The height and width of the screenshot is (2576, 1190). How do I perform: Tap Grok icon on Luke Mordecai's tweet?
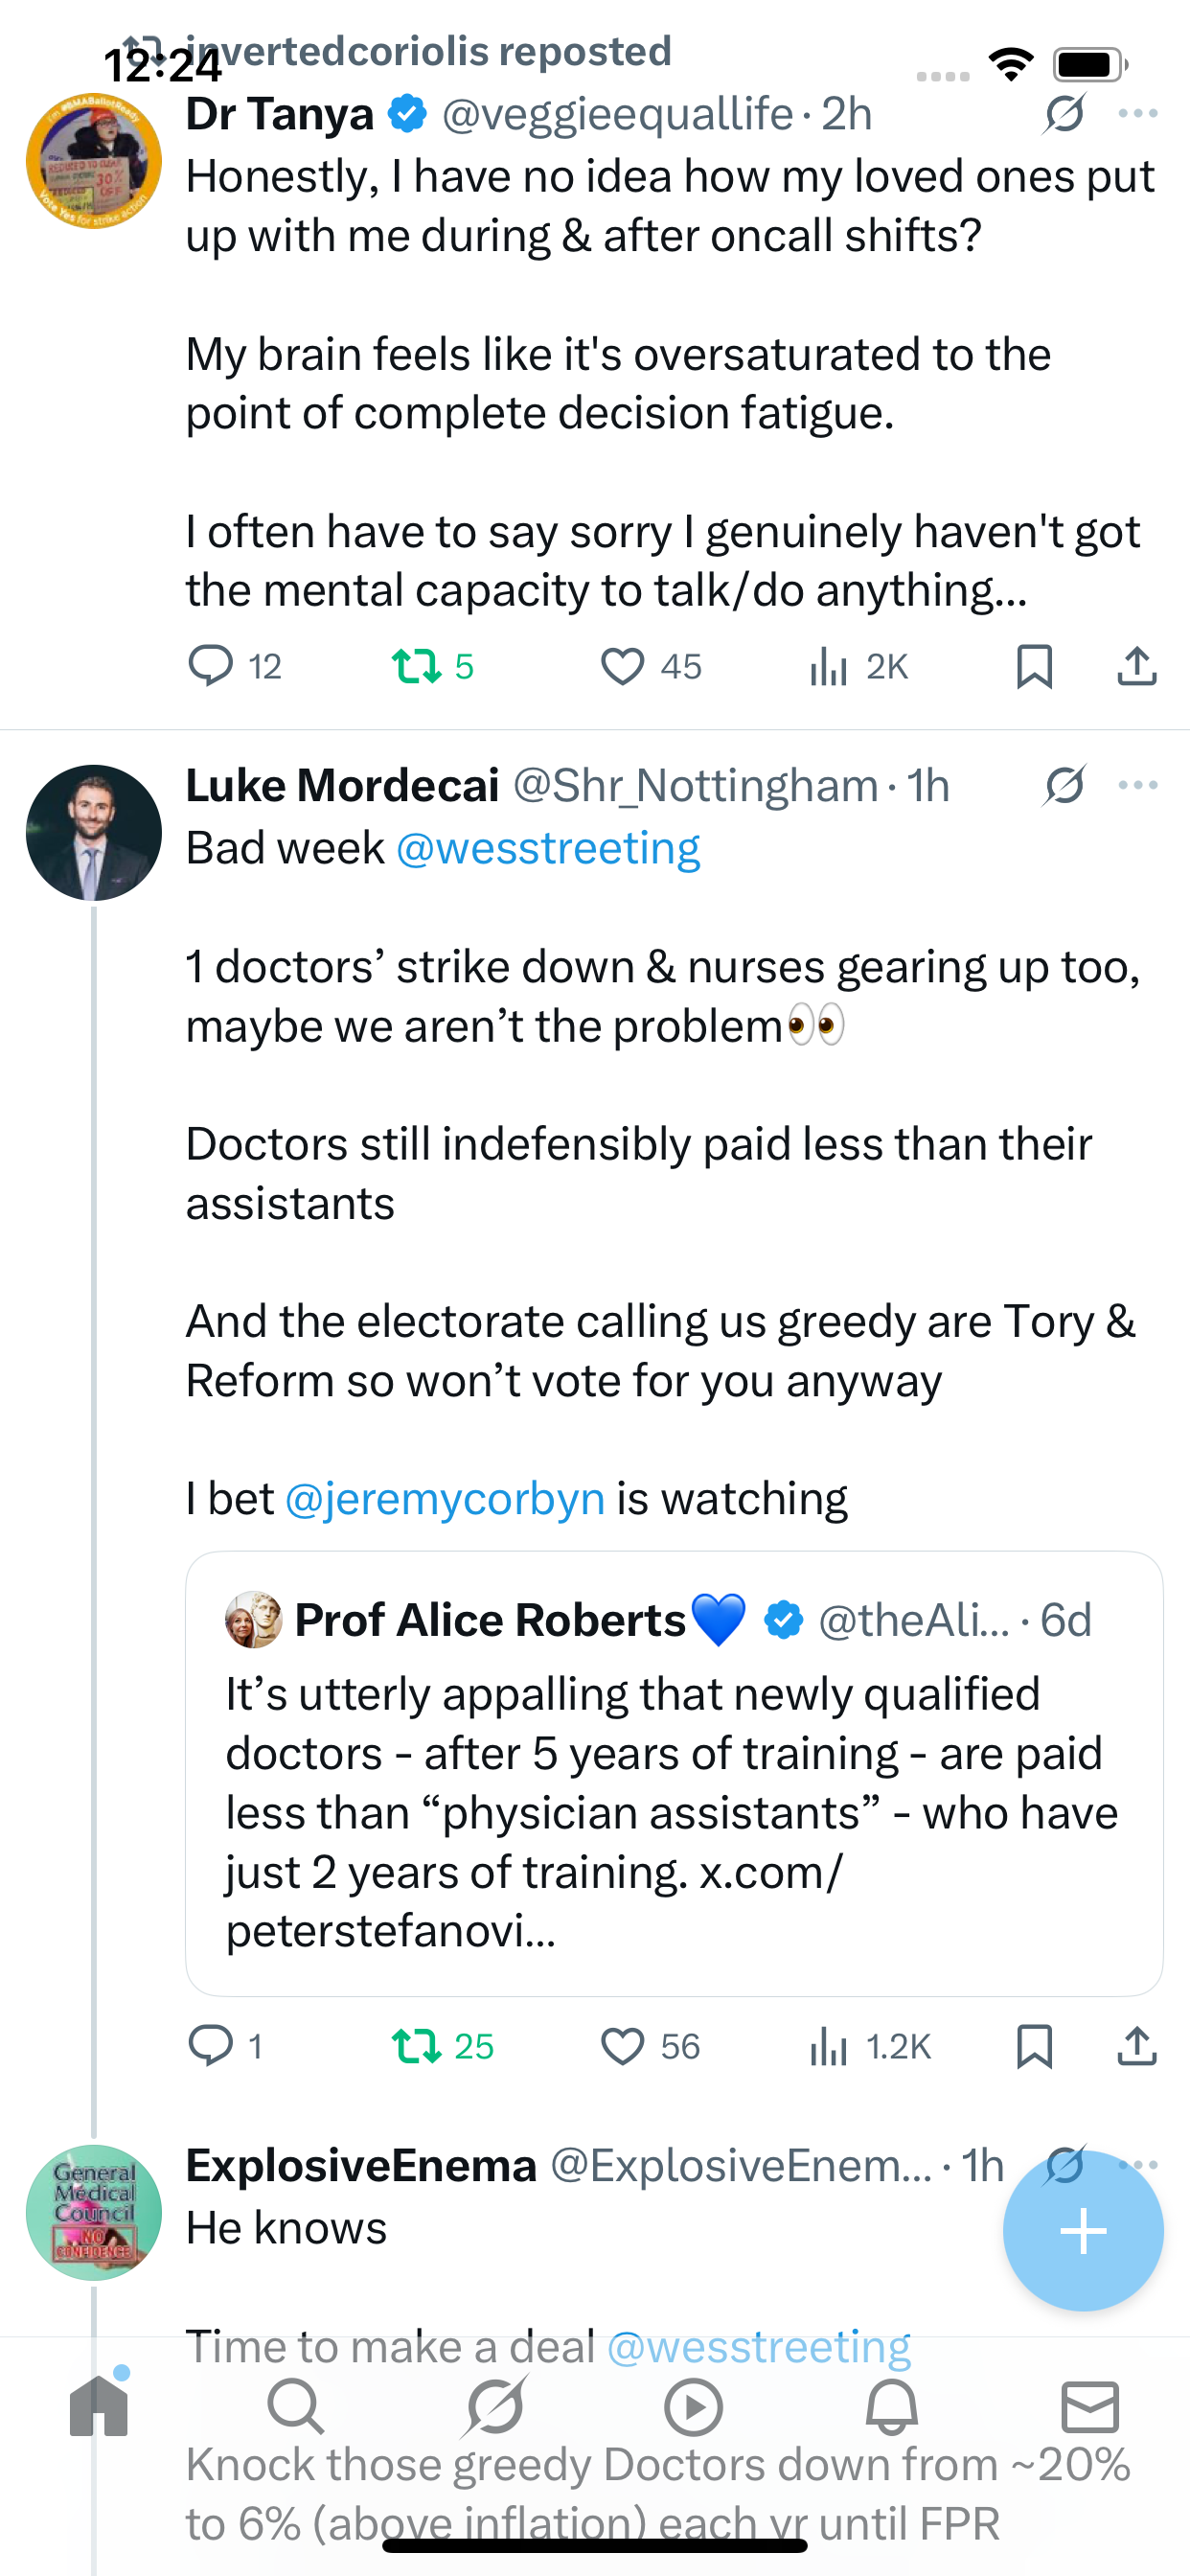[1065, 785]
